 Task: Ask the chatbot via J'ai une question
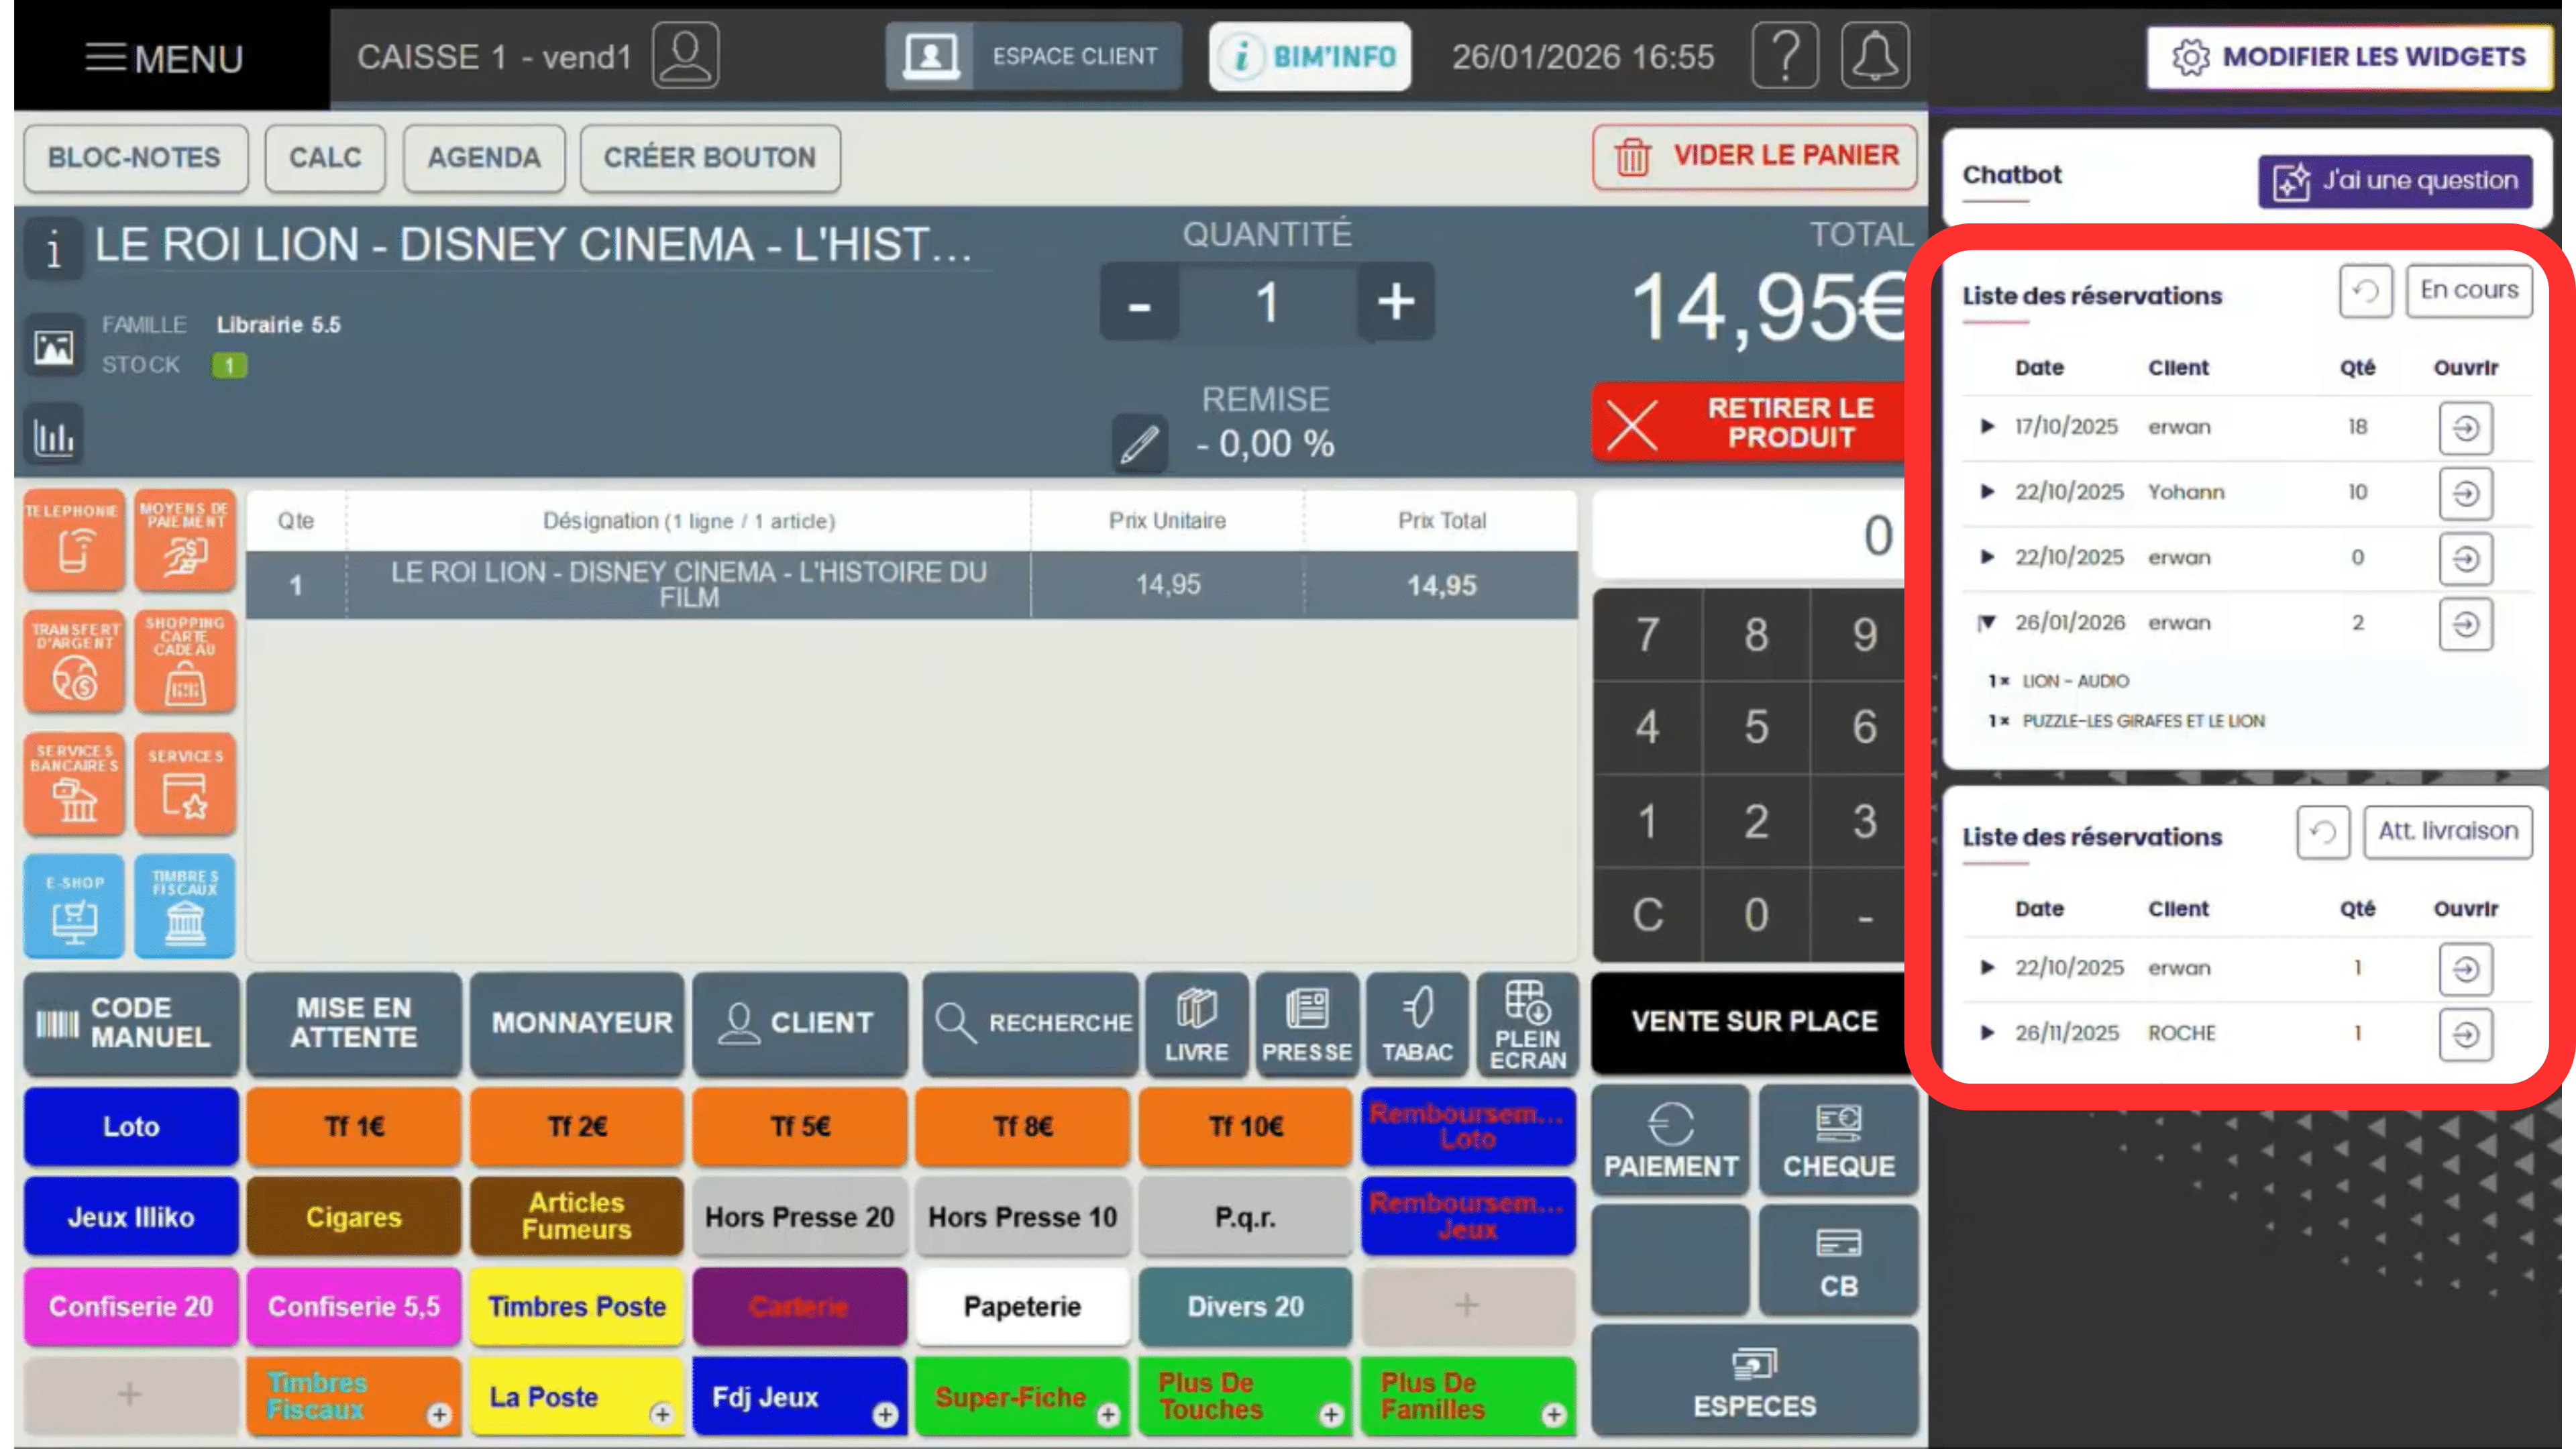pyautogui.click(x=2396, y=180)
